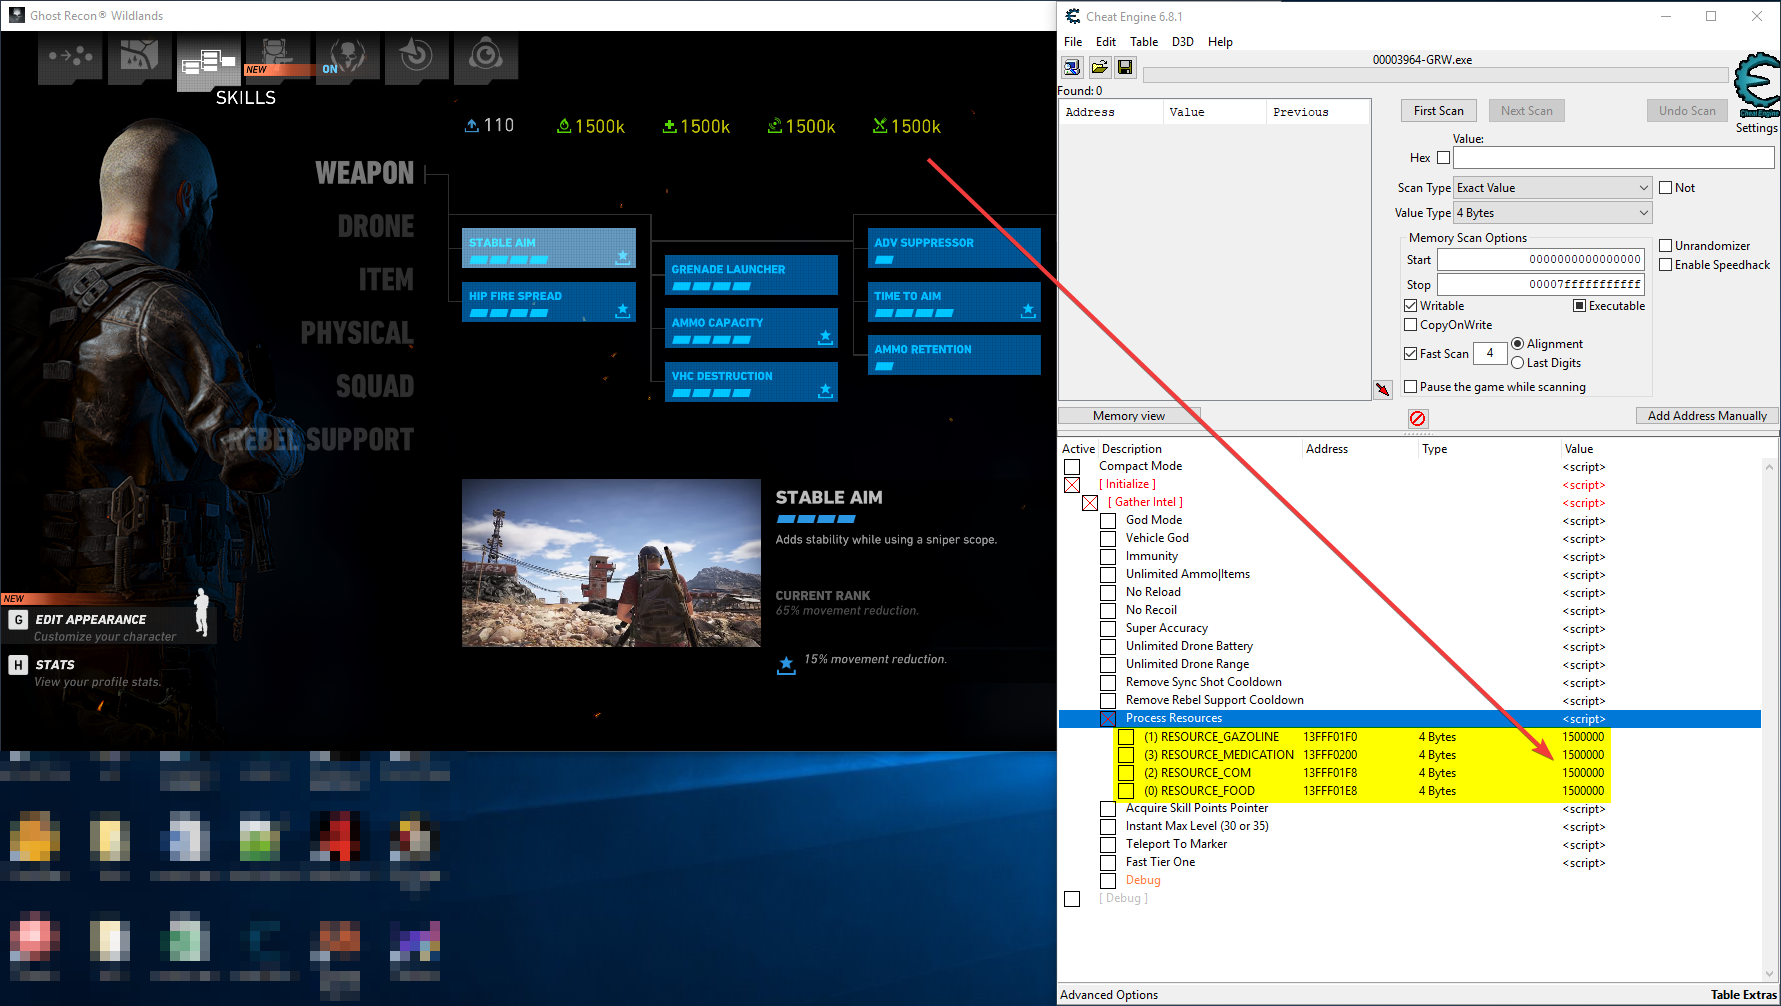Toggle the Executable checkbox

(x=1580, y=306)
